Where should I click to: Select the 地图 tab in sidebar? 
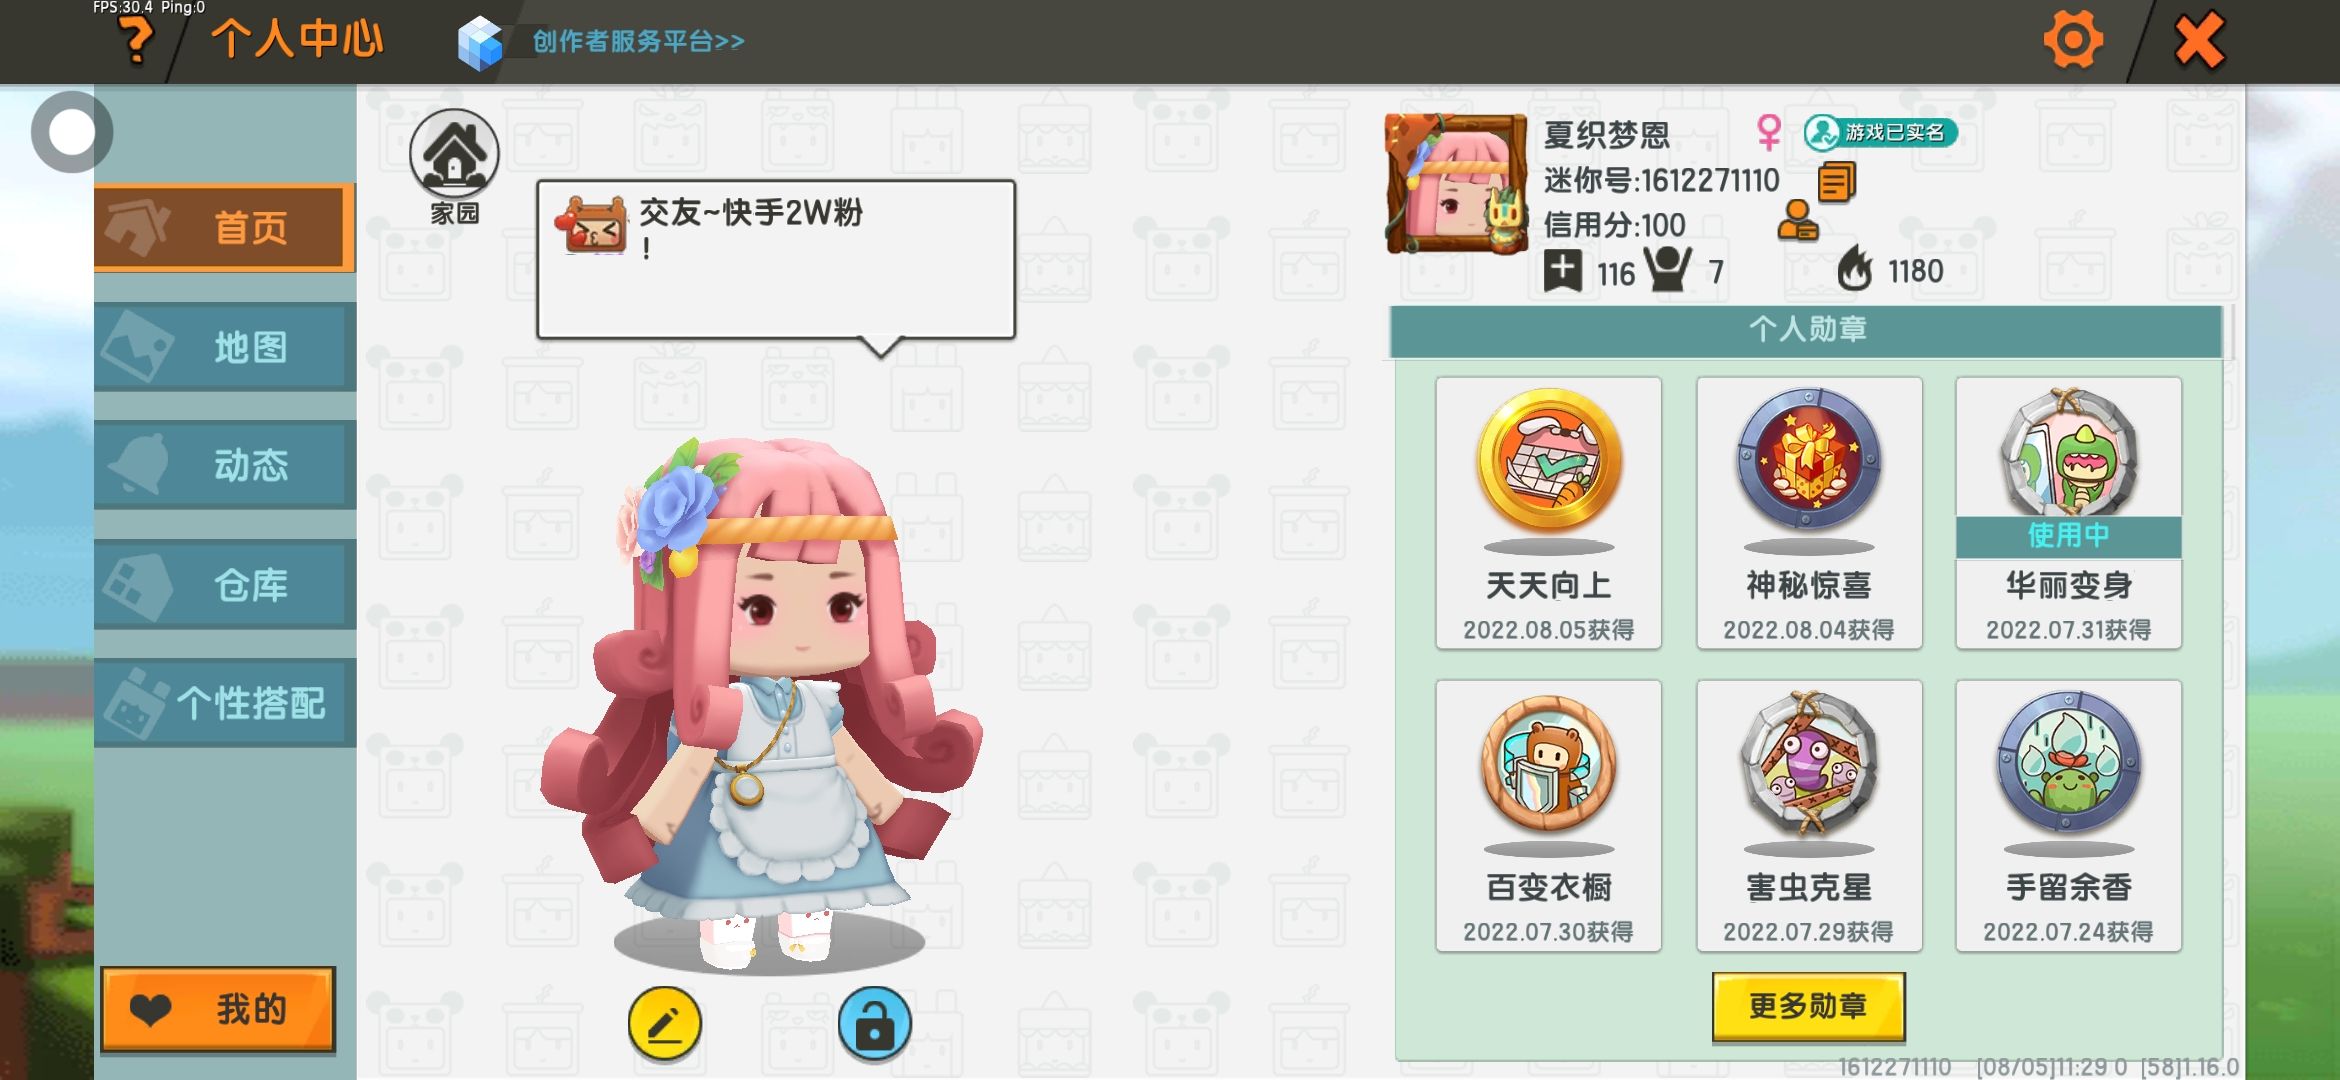225,347
